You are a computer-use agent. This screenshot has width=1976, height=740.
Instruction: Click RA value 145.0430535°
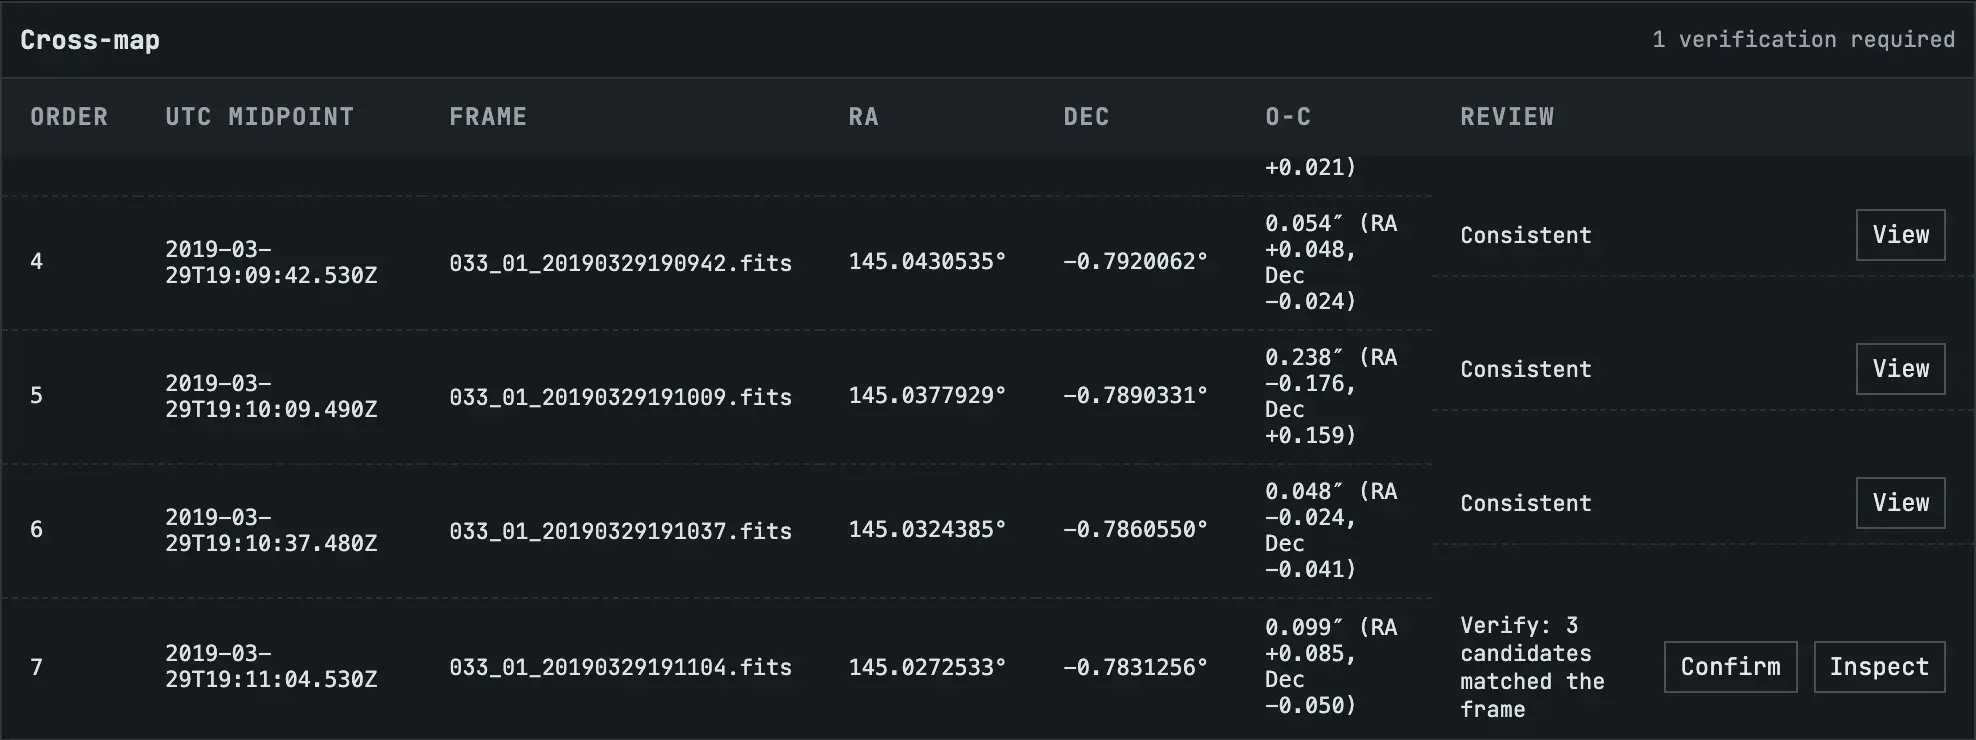pos(927,262)
